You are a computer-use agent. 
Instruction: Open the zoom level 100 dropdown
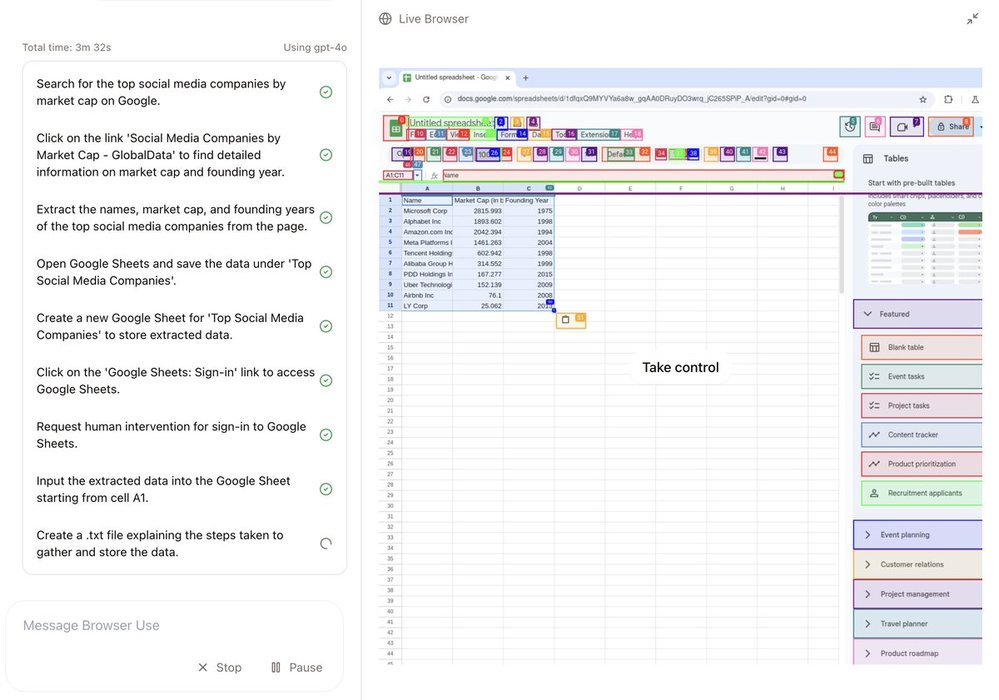(487, 154)
